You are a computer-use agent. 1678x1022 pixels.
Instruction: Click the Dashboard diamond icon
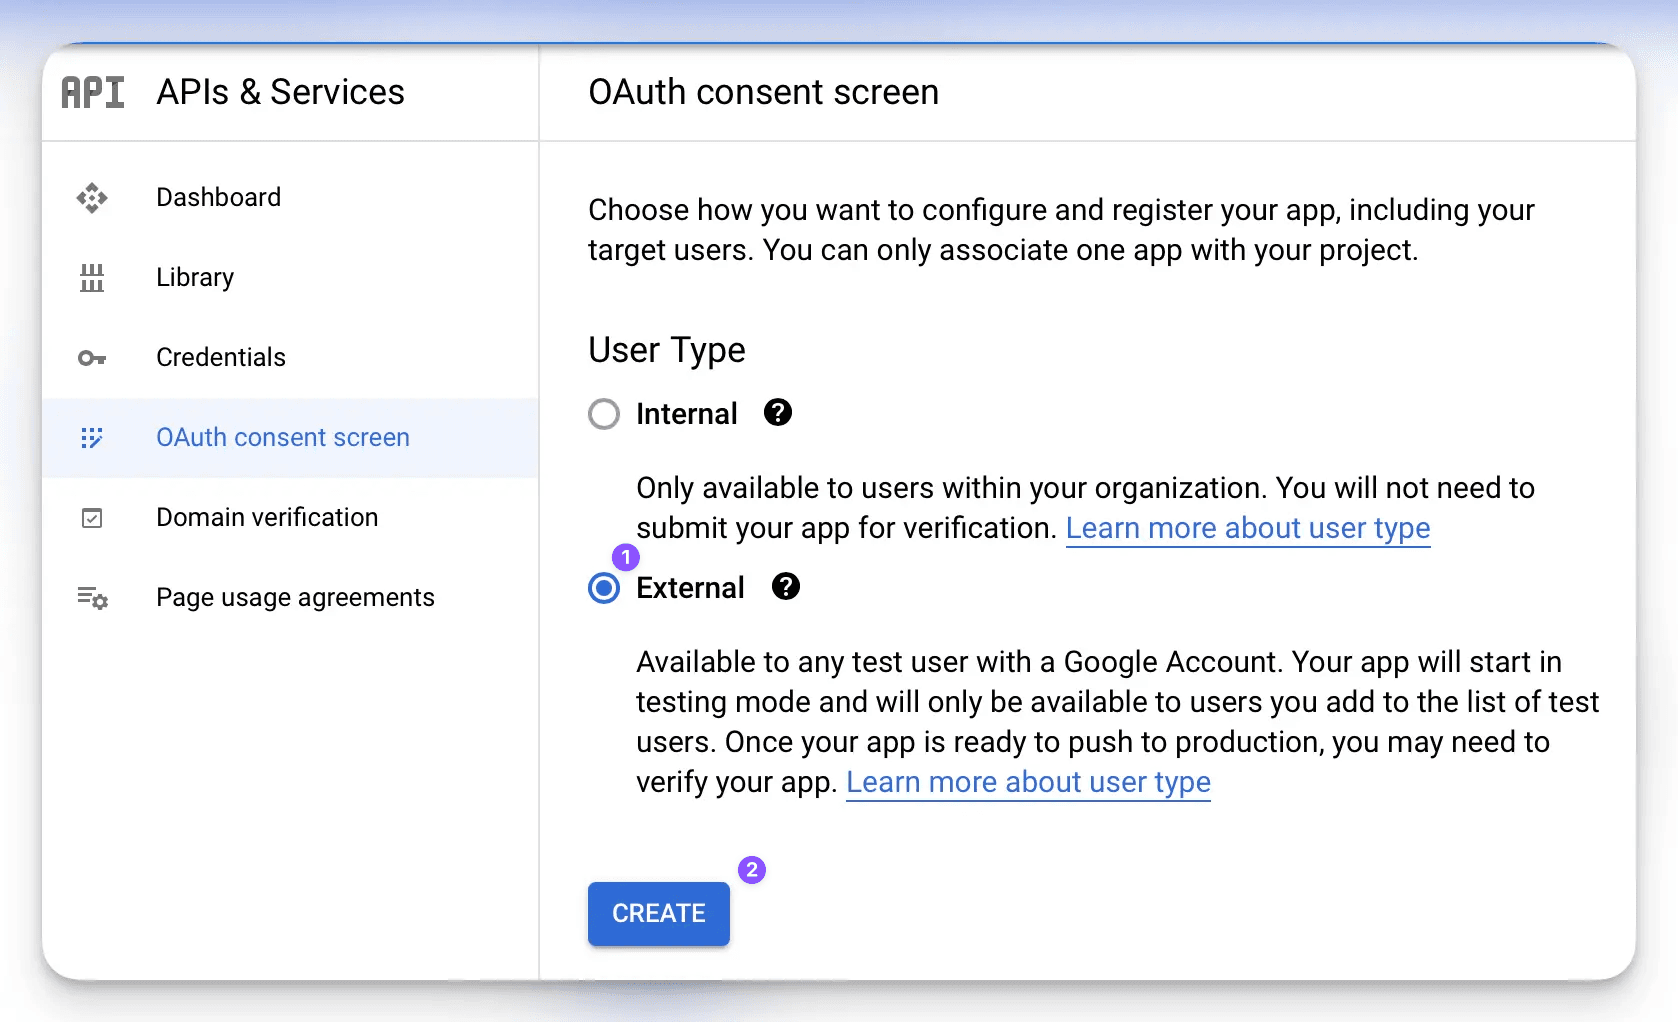click(92, 198)
